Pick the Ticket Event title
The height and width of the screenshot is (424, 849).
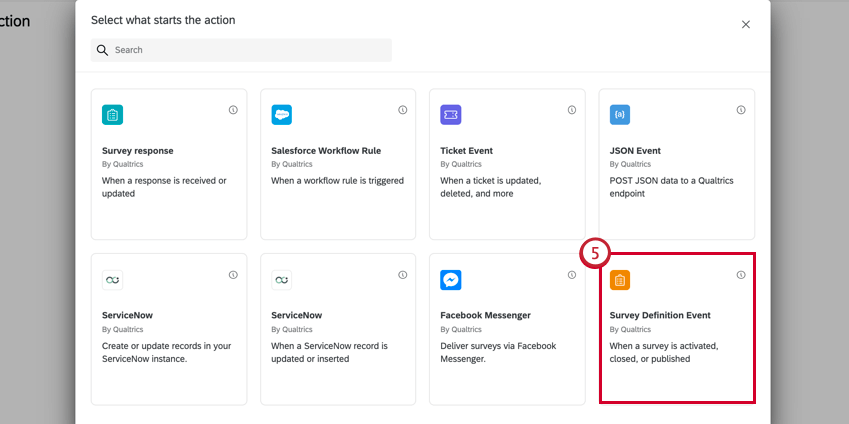[x=467, y=151]
